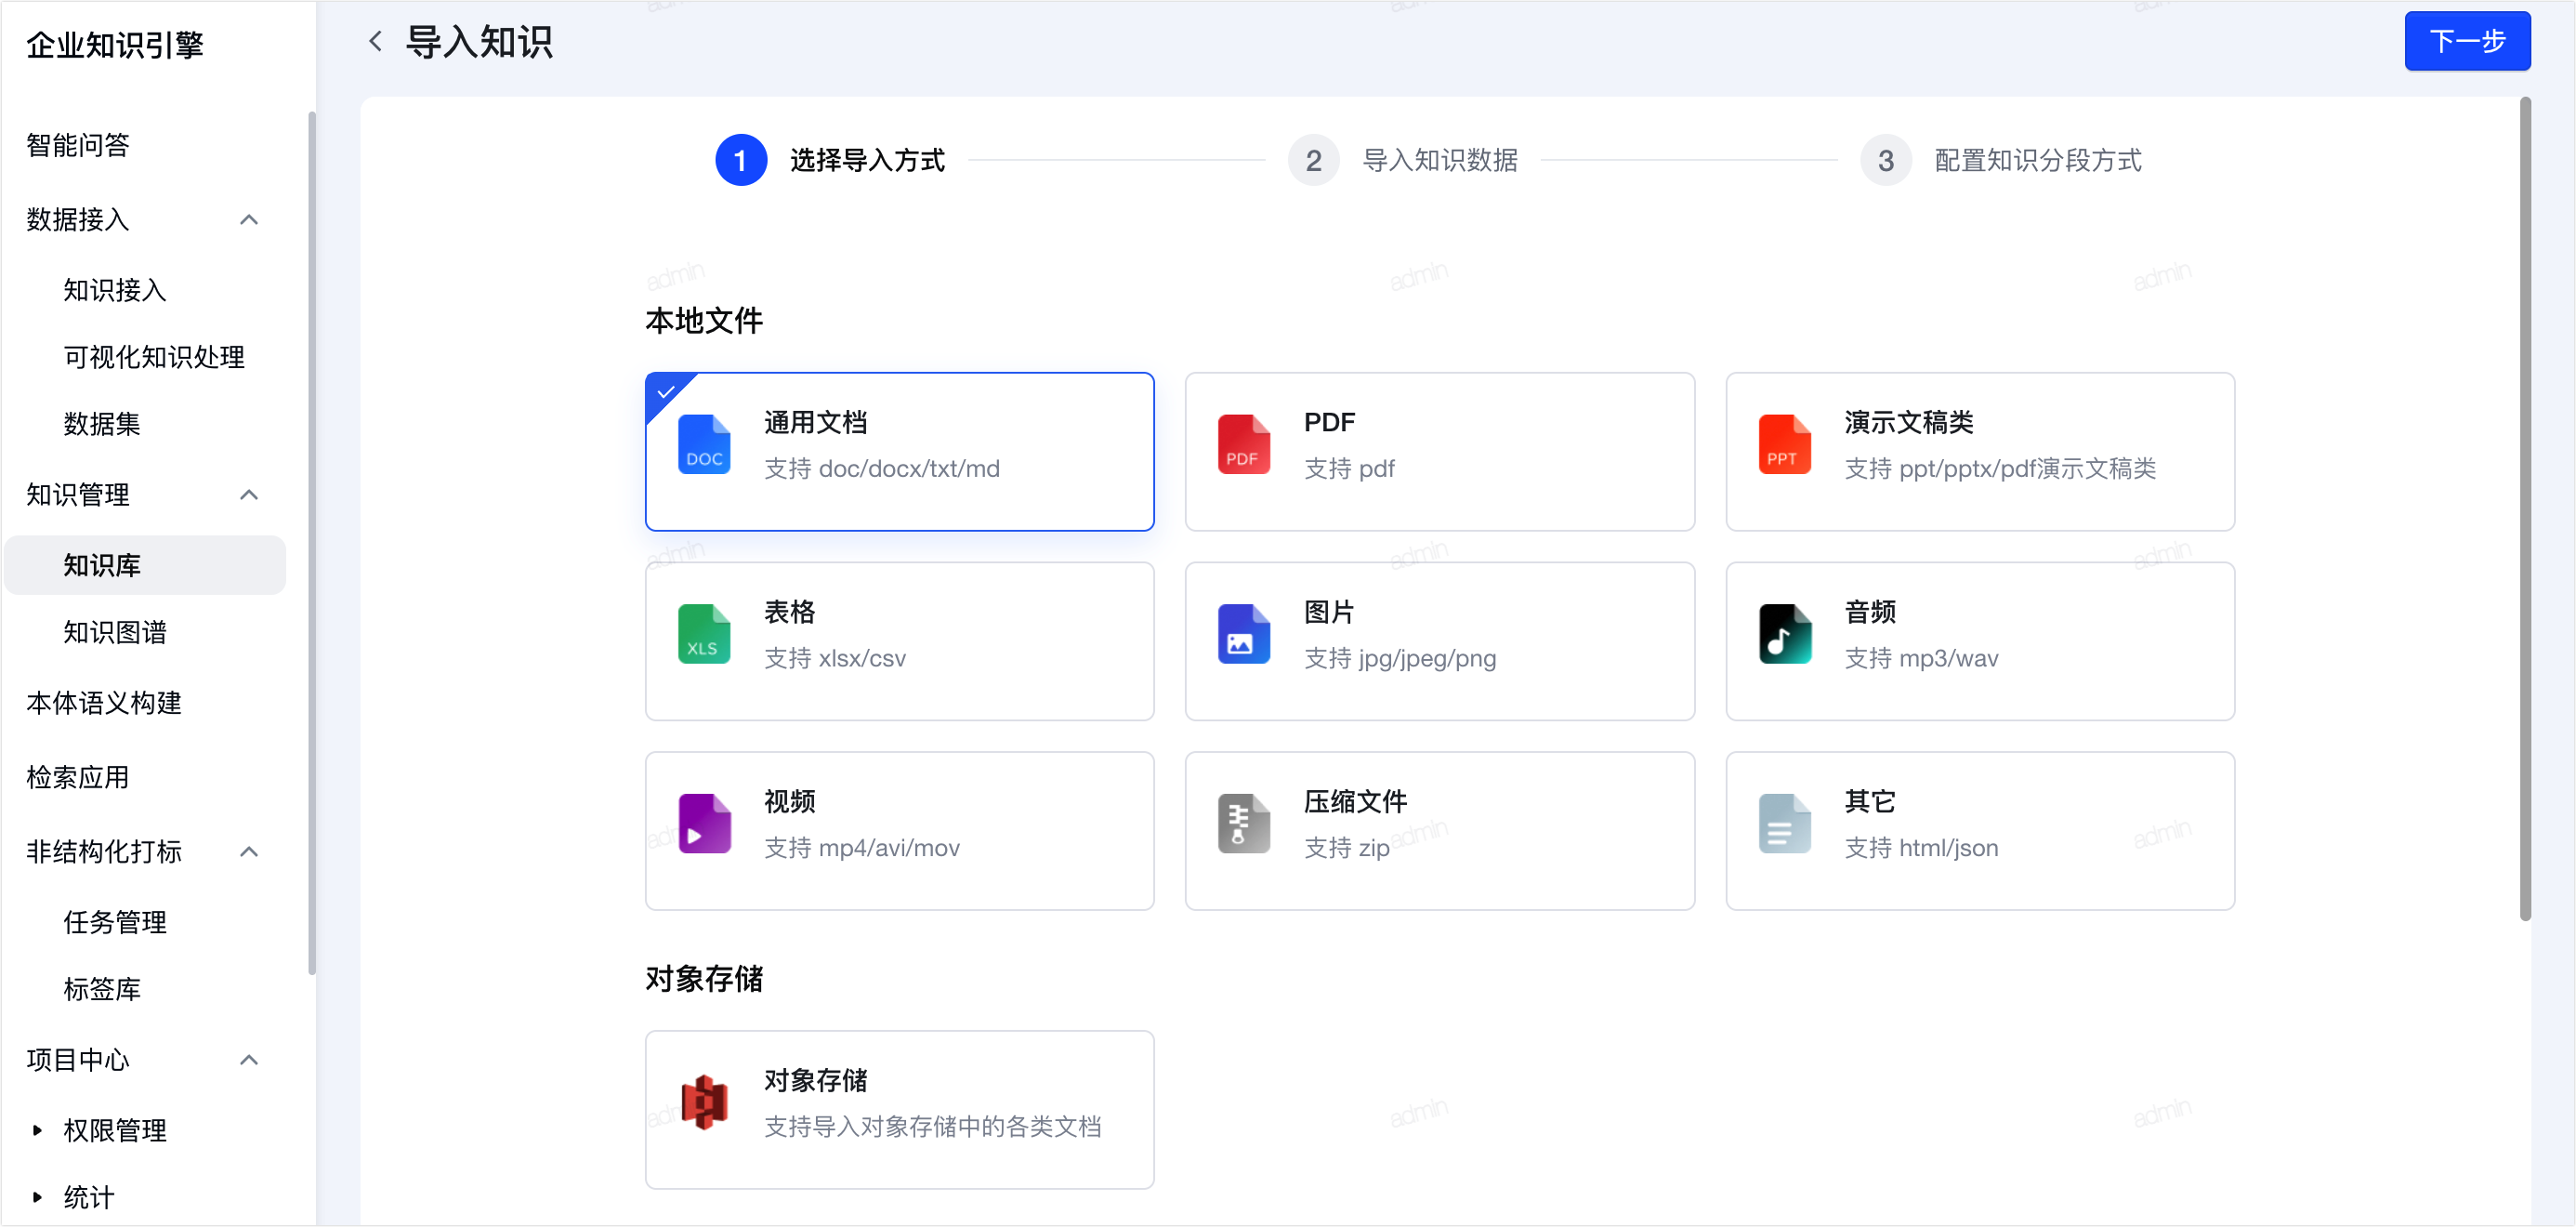The height and width of the screenshot is (1227, 2576).
Task: Click step 1 选择导入方式
Action: click(x=830, y=160)
